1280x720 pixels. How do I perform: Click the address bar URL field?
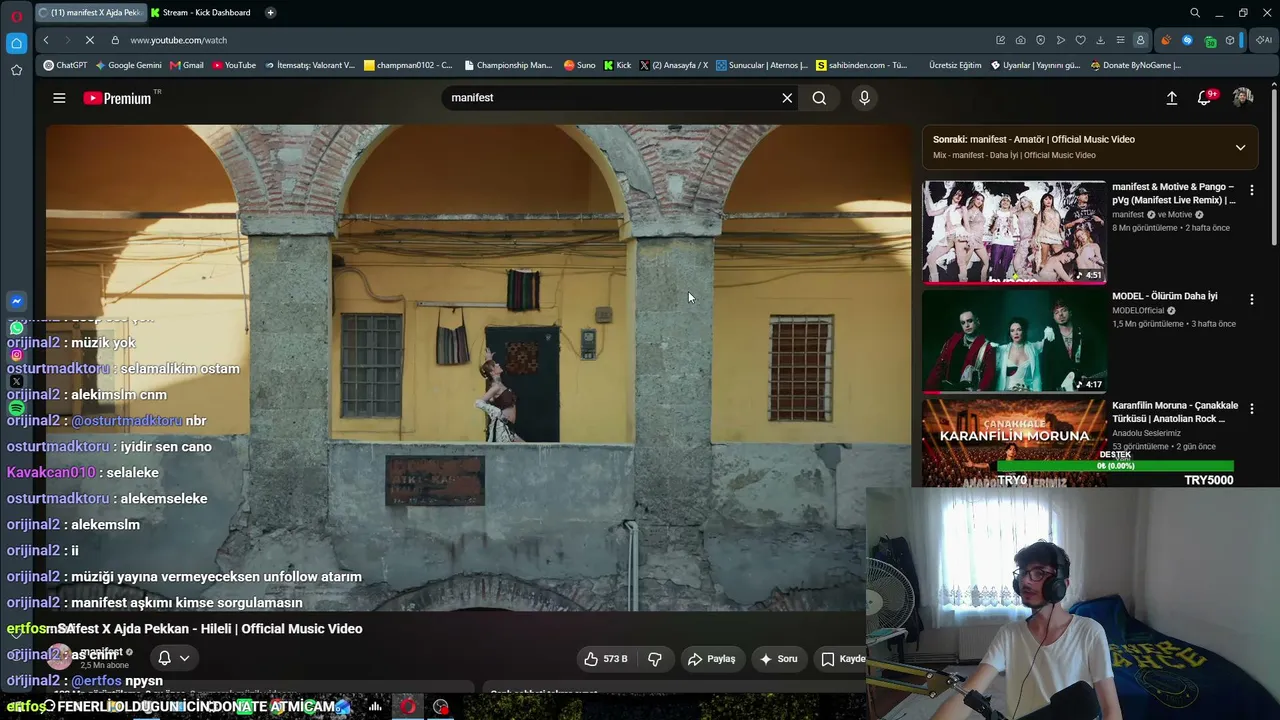click(550, 40)
